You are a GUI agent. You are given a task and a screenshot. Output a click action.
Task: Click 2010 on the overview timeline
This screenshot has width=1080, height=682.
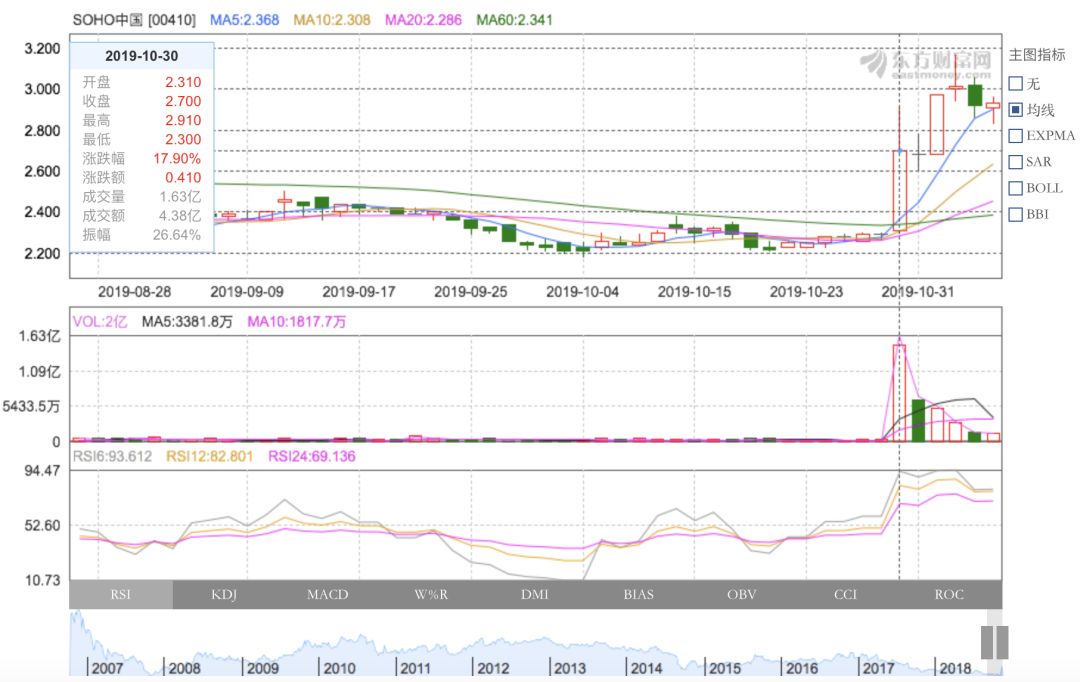tap(340, 668)
